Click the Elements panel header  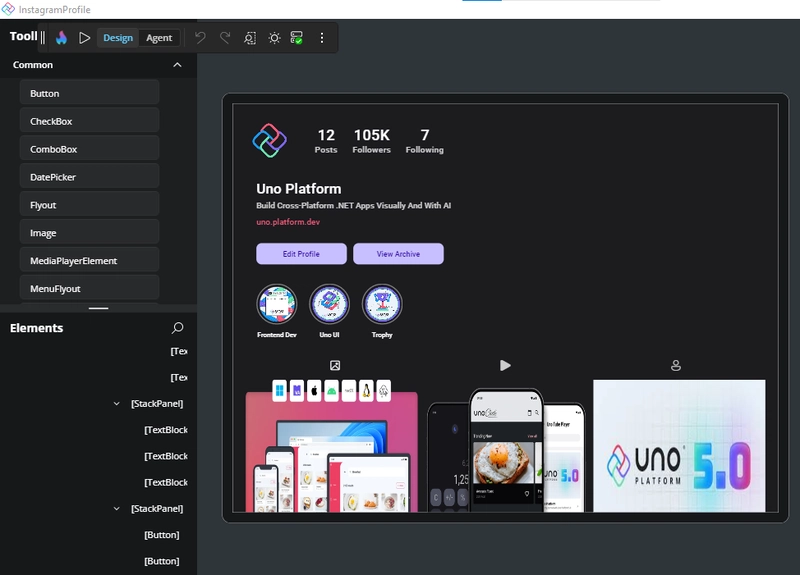click(x=37, y=328)
